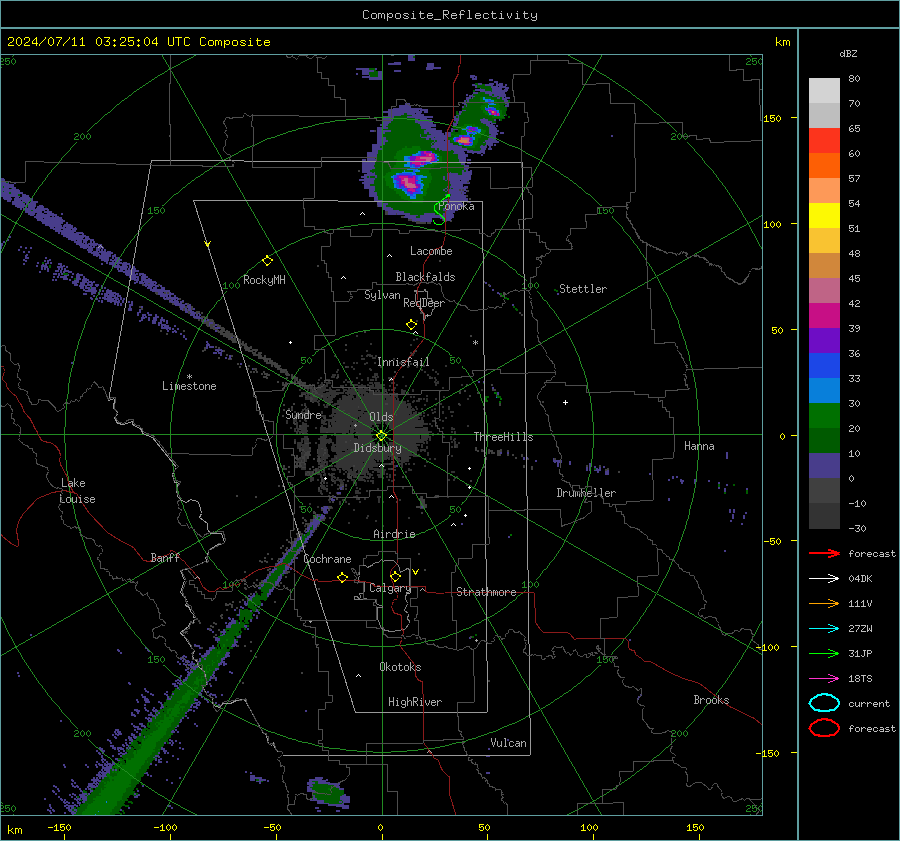The width and height of the screenshot is (900, 841).
Task: Click the magenta 18TS arrow icon
Action: [824, 679]
